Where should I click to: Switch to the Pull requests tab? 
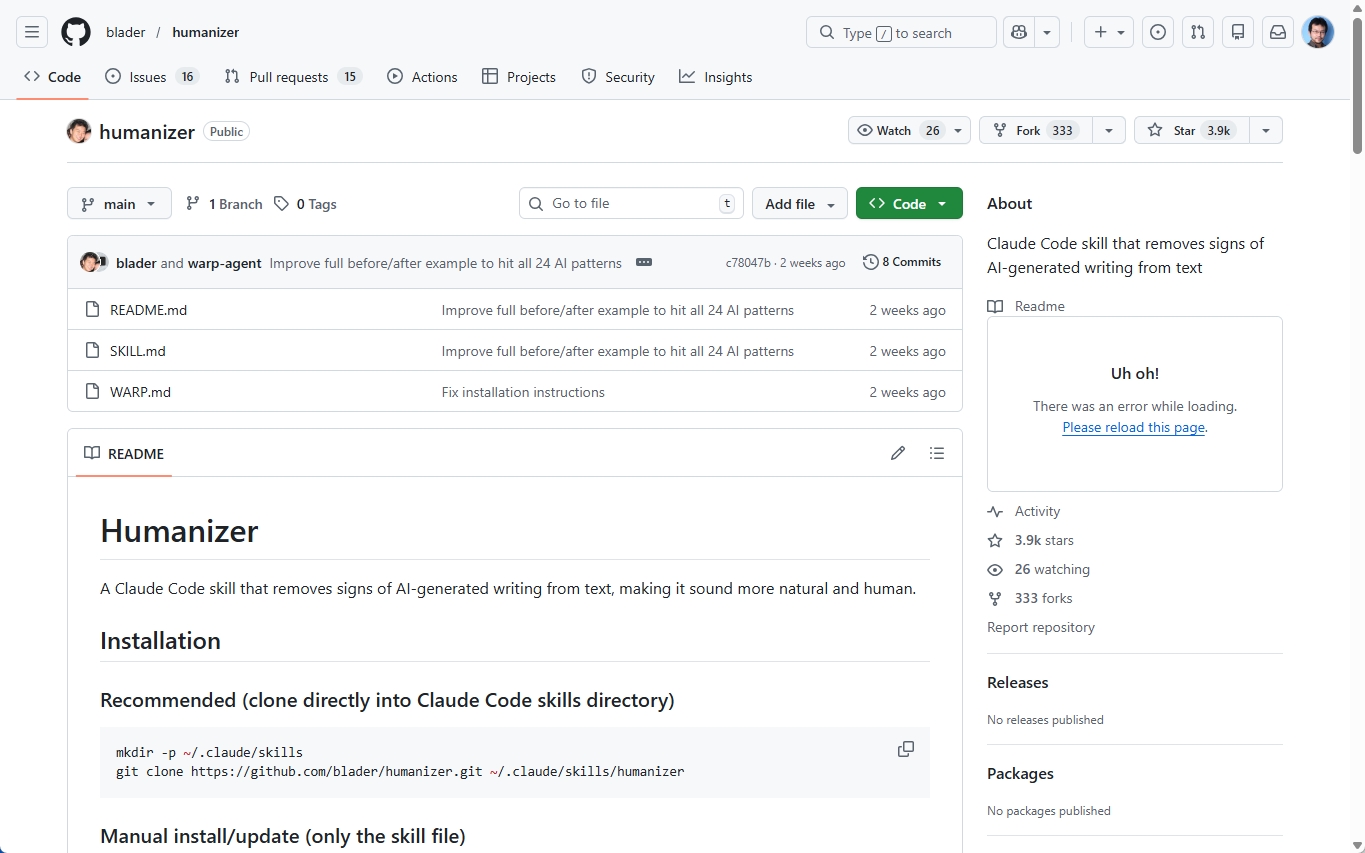288,77
